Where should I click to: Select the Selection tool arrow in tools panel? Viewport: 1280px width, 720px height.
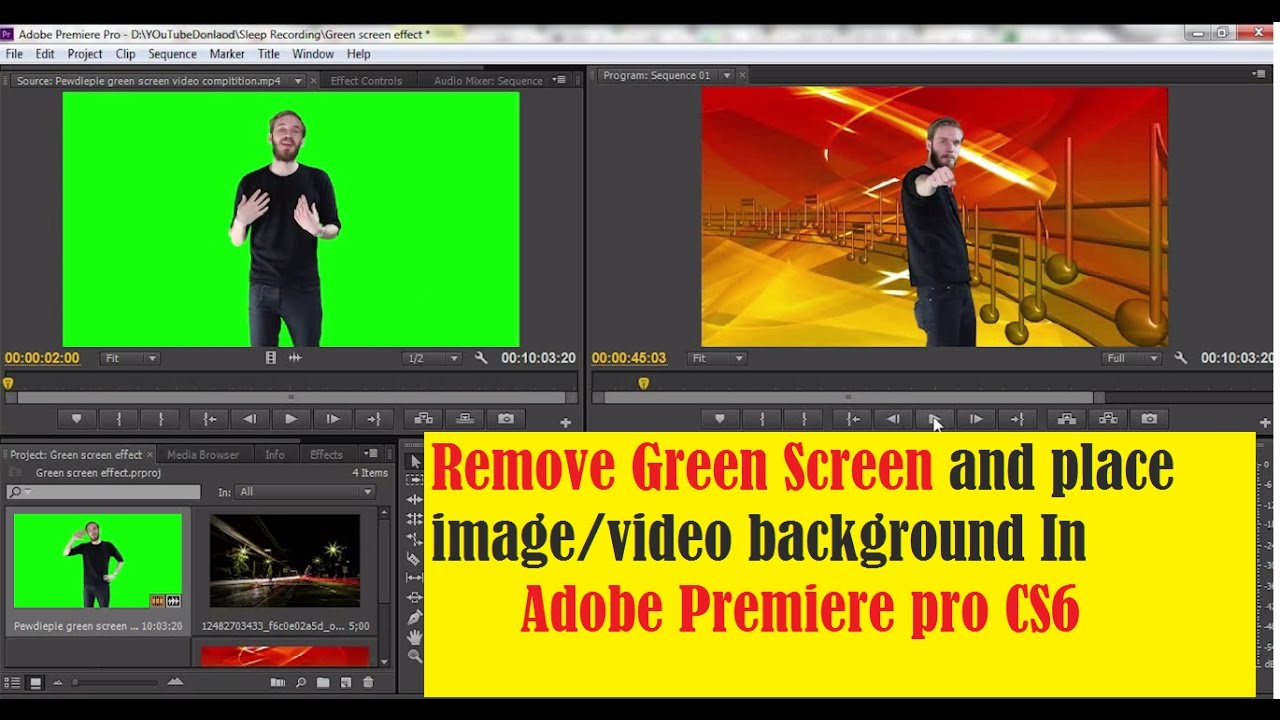pyautogui.click(x=415, y=461)
